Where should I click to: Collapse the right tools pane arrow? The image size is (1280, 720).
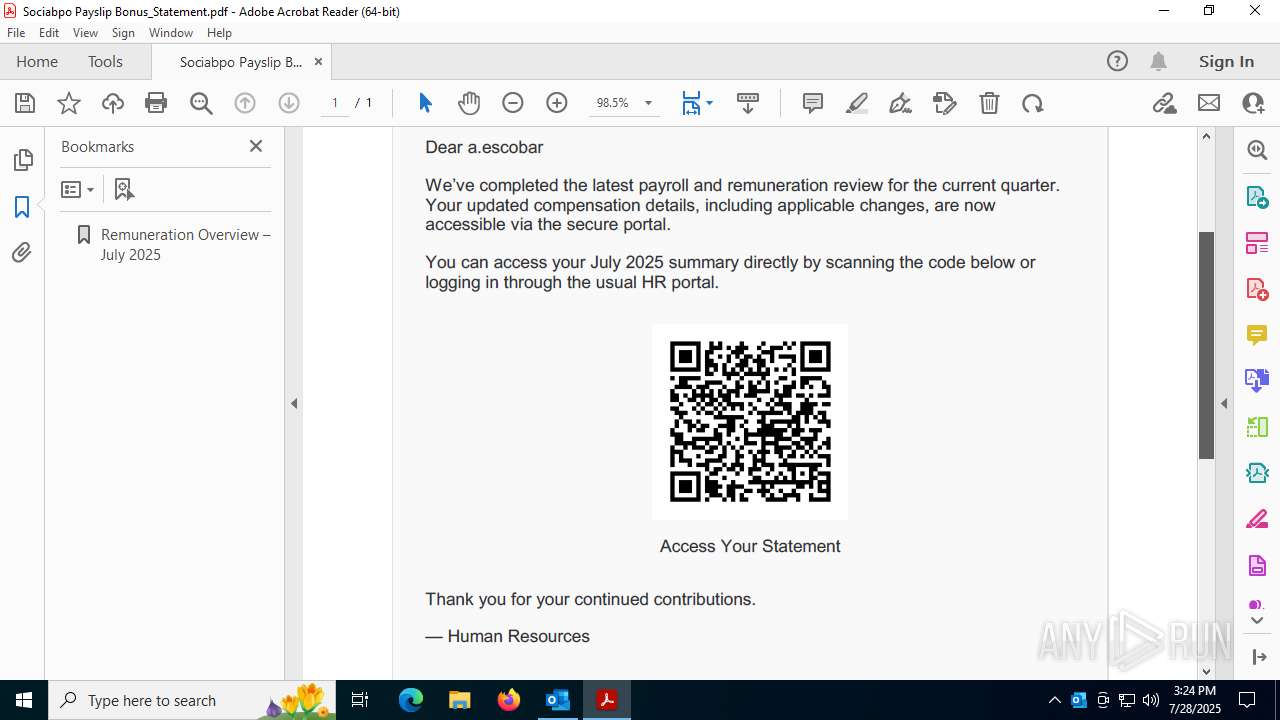(x=1224, y=403)
